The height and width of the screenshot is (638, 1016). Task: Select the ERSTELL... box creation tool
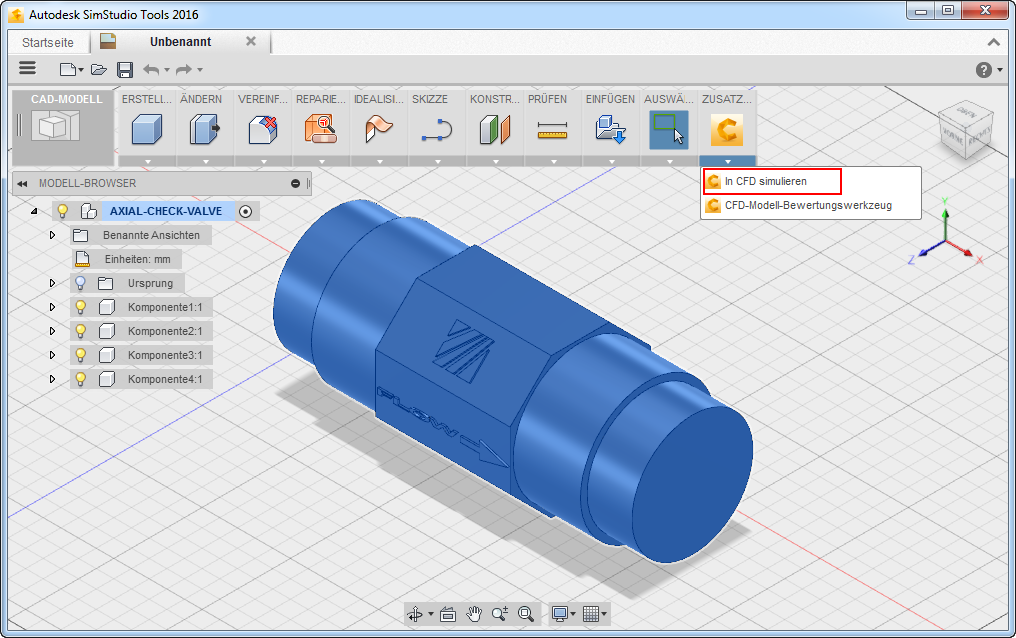pyautogui.click(x=146, y=129)
